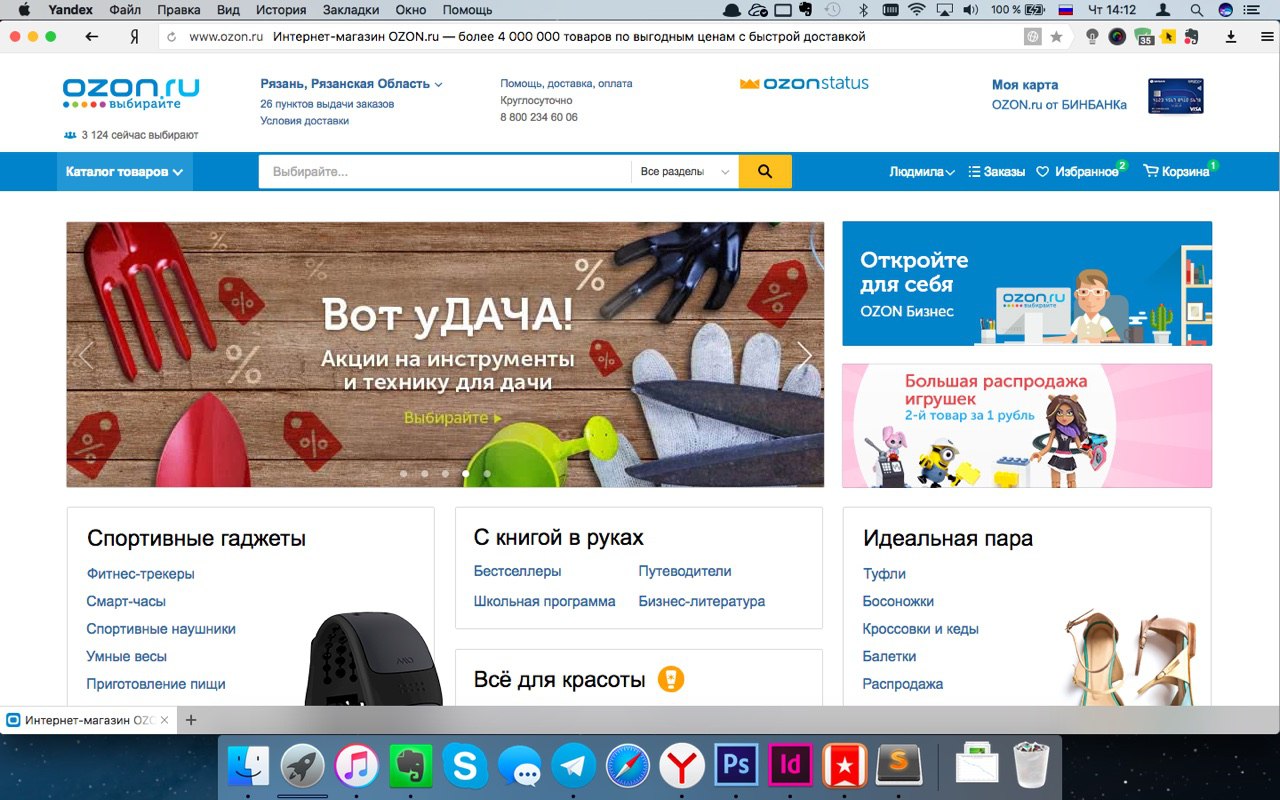
Task: Open Фитнес-трекеры category
Action: click(x=141, y=574)
